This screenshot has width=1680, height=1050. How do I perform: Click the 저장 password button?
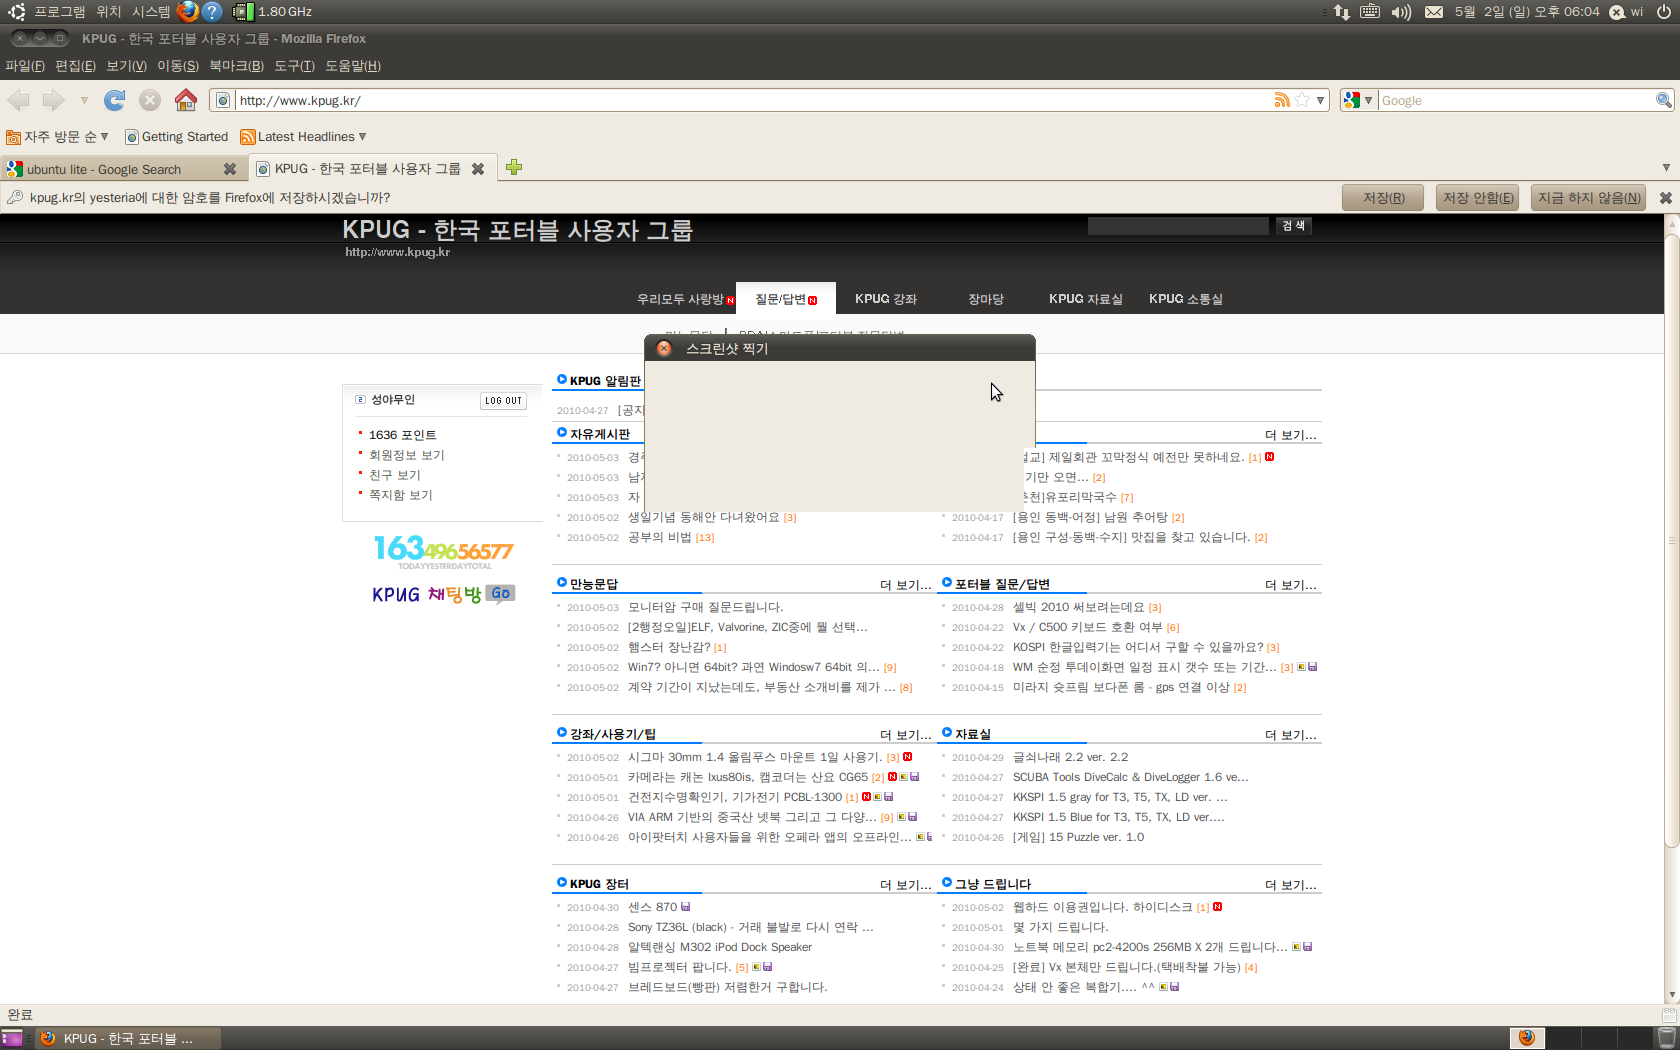coord(1384,198)
